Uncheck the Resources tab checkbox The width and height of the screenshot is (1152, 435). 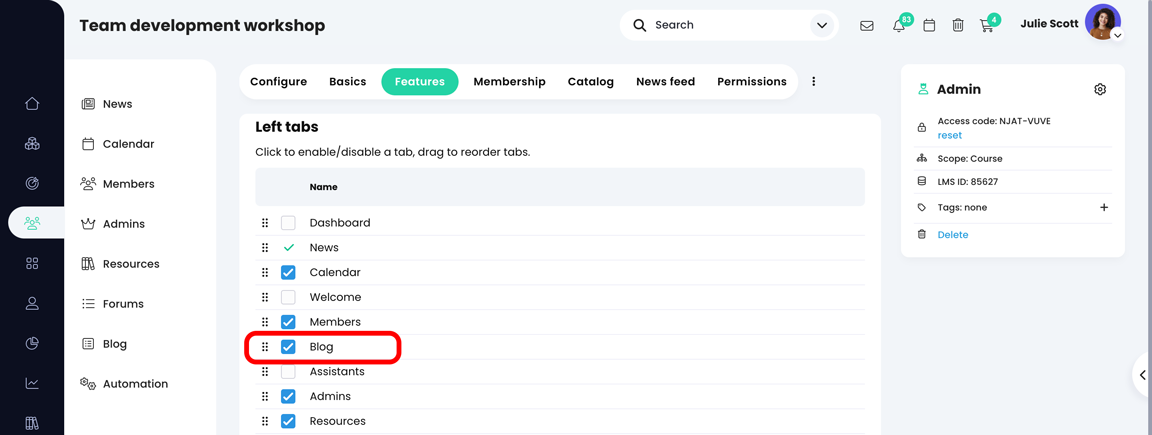coord(288,422)
